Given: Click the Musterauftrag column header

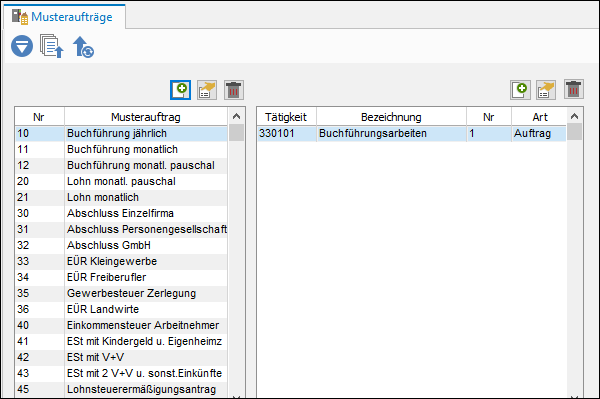Looking at the screenshot, I should coord(146,117).
